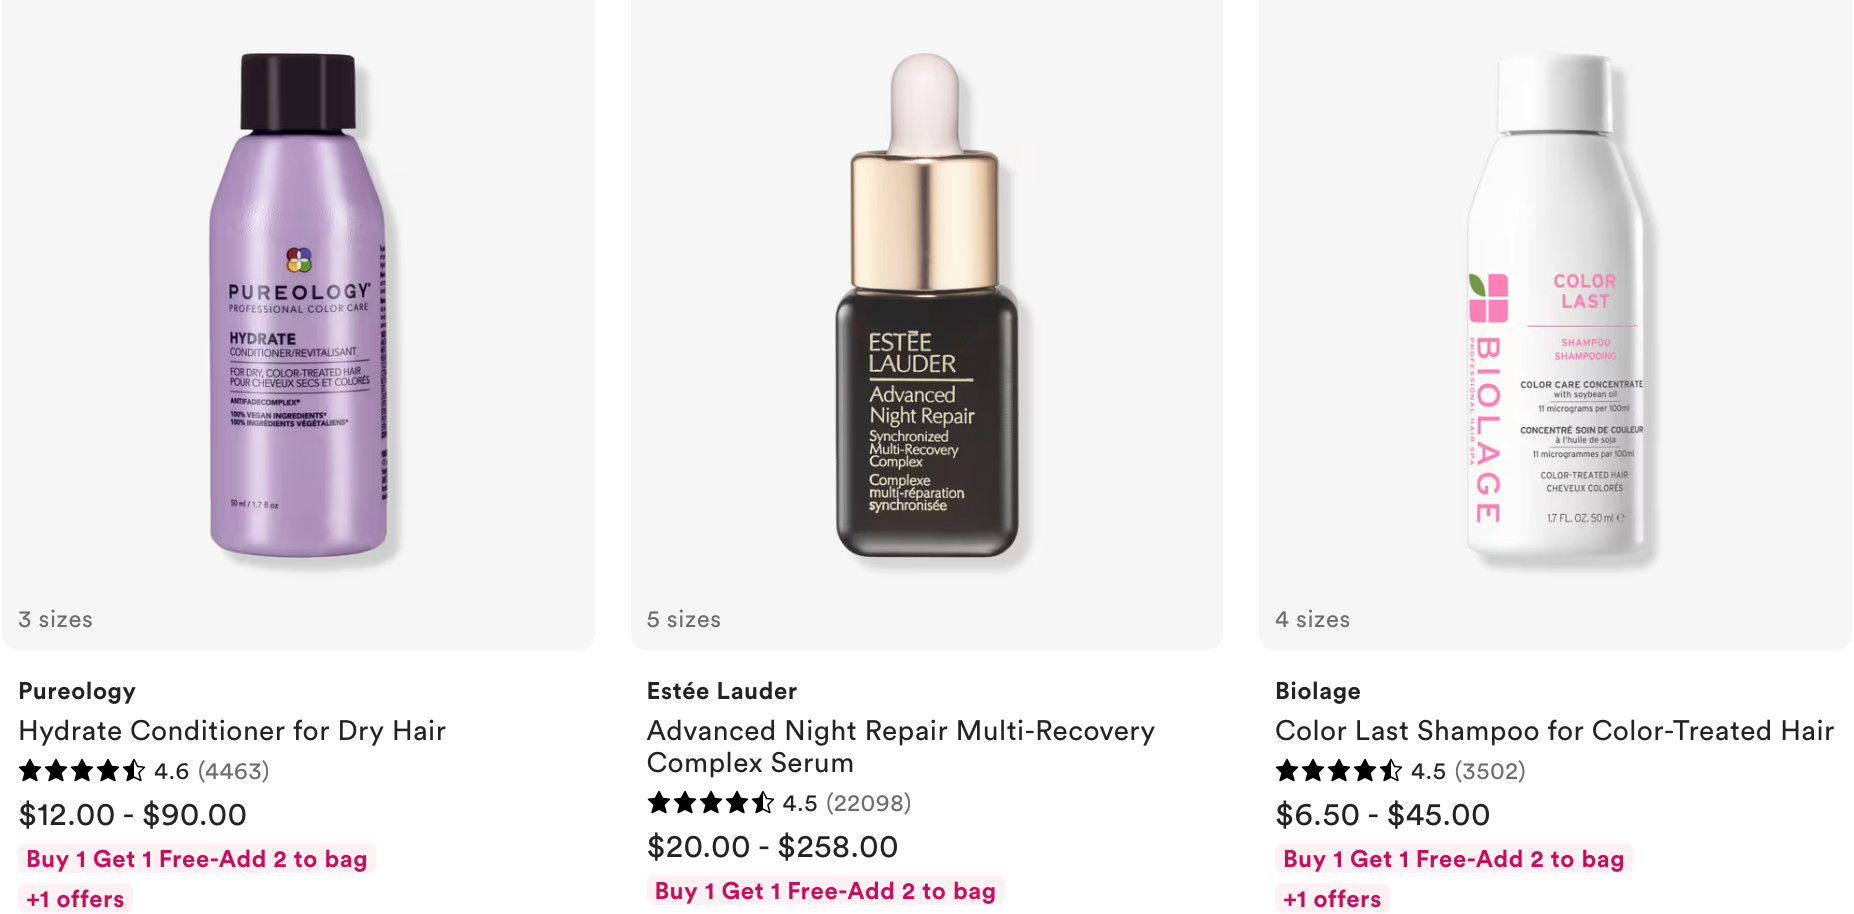
Task: Click the Estée Lauder brand name
Action: coord(722,691)
